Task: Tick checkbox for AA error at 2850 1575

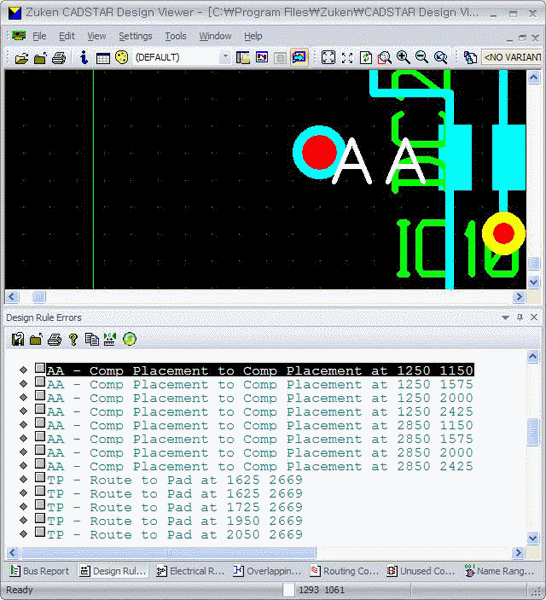Action: [x=40, y=437]
